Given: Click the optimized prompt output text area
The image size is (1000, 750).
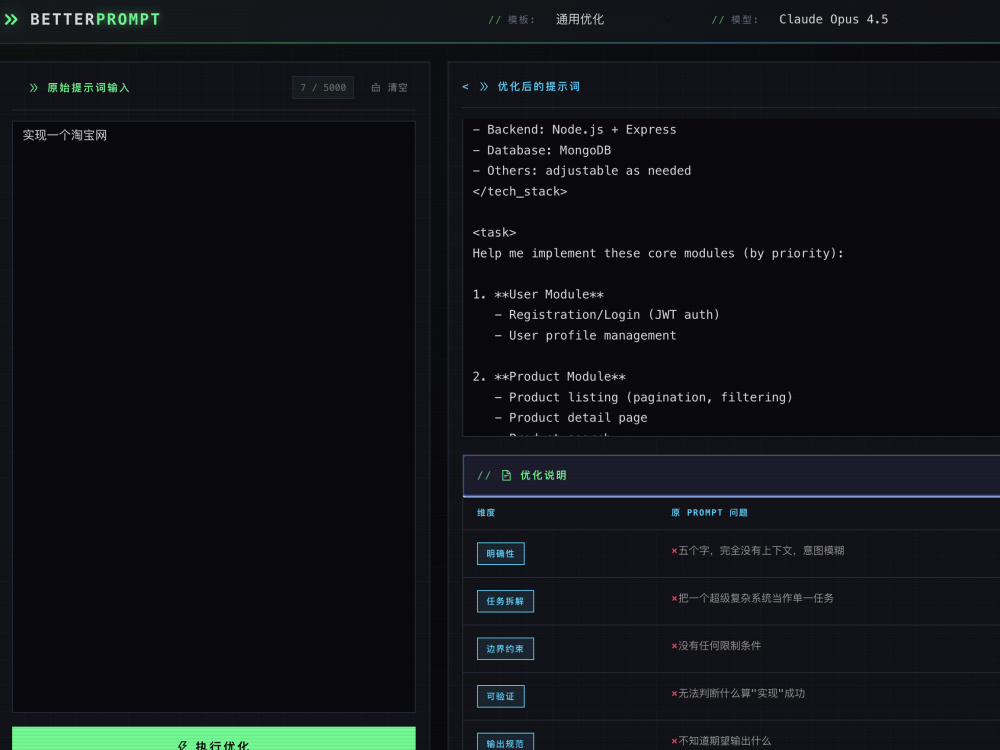Looking at the screenshot, I should (731, 277).
